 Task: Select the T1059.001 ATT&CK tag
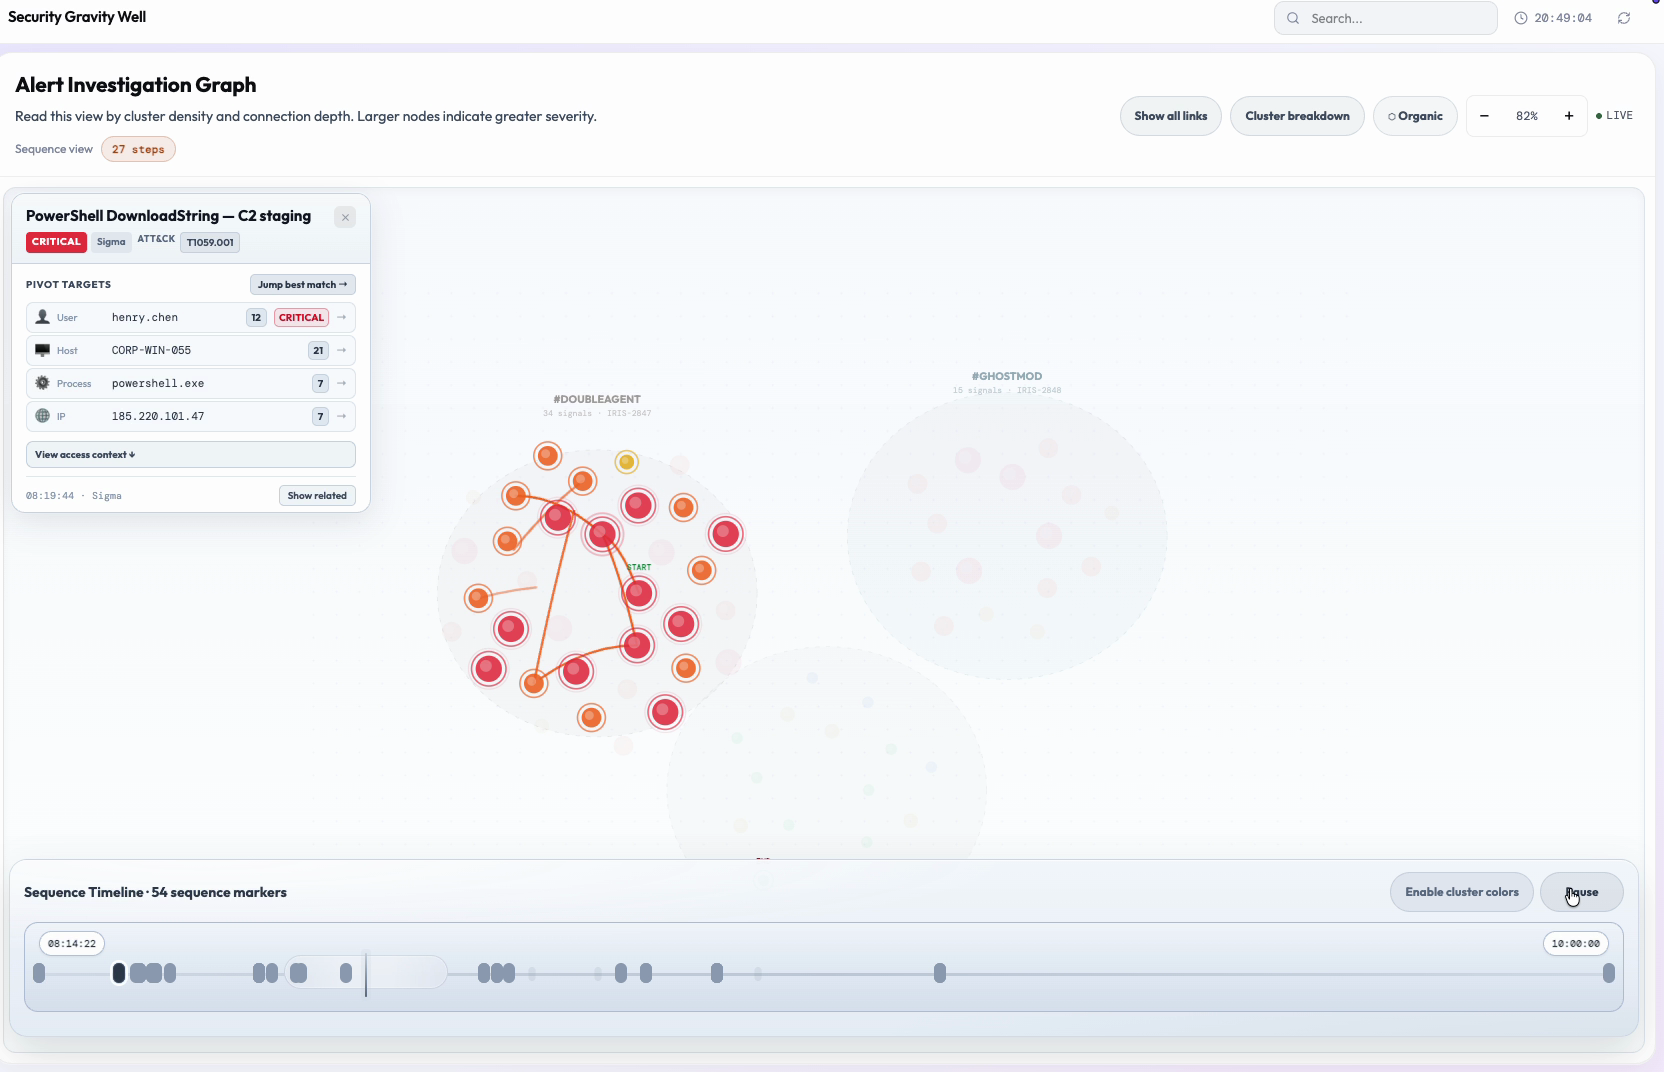(x=210, y=242)
